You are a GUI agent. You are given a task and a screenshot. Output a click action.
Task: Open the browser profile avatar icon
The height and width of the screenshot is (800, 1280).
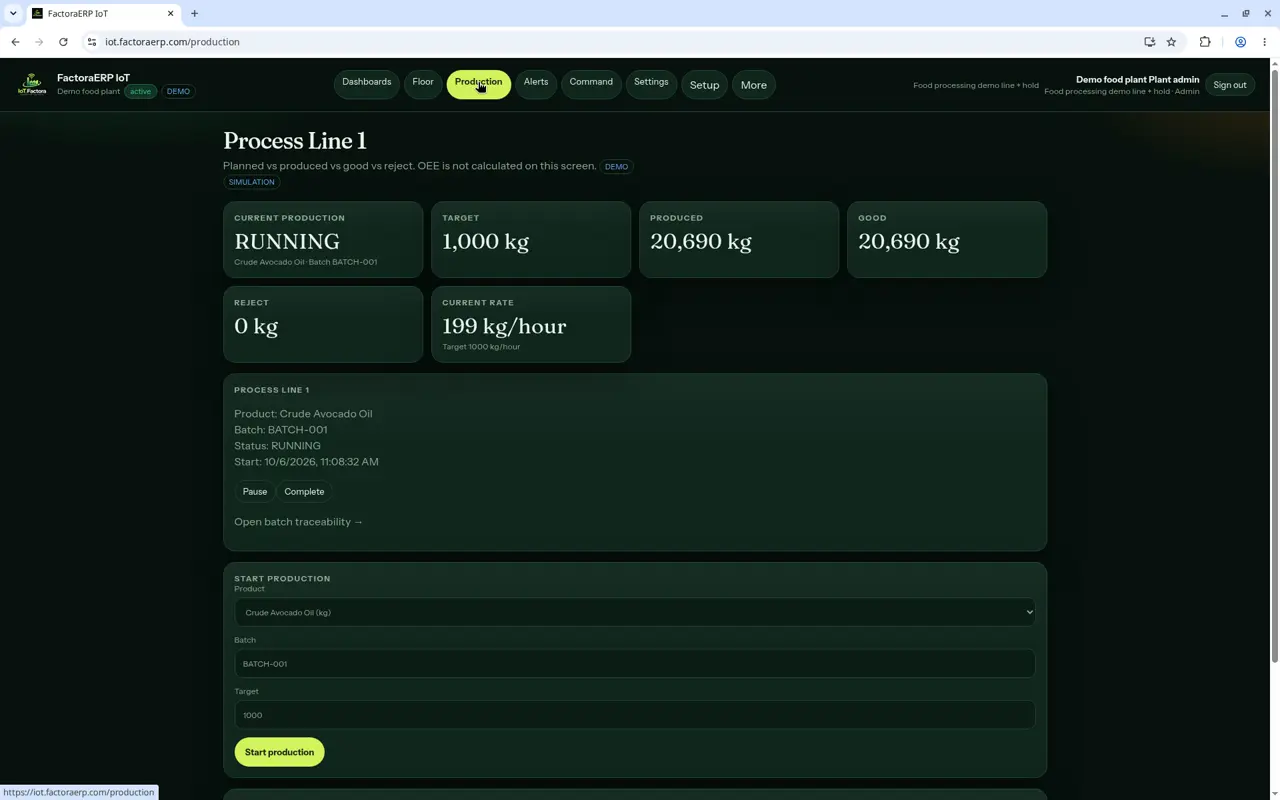click(x=1240, y=42)
